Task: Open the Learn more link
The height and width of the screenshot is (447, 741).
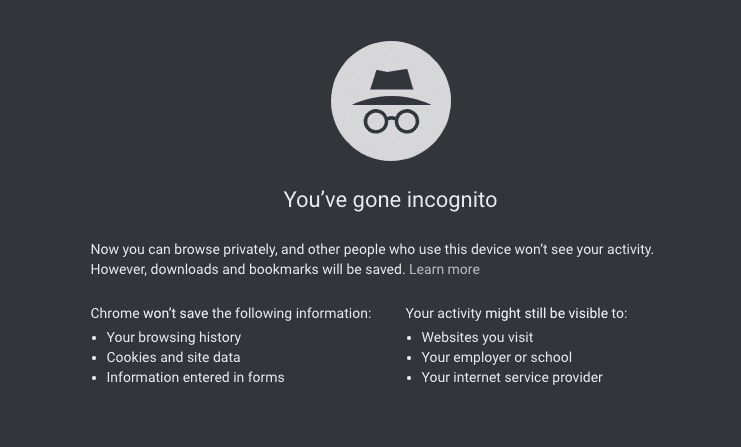Action: [x=444, y=269]
